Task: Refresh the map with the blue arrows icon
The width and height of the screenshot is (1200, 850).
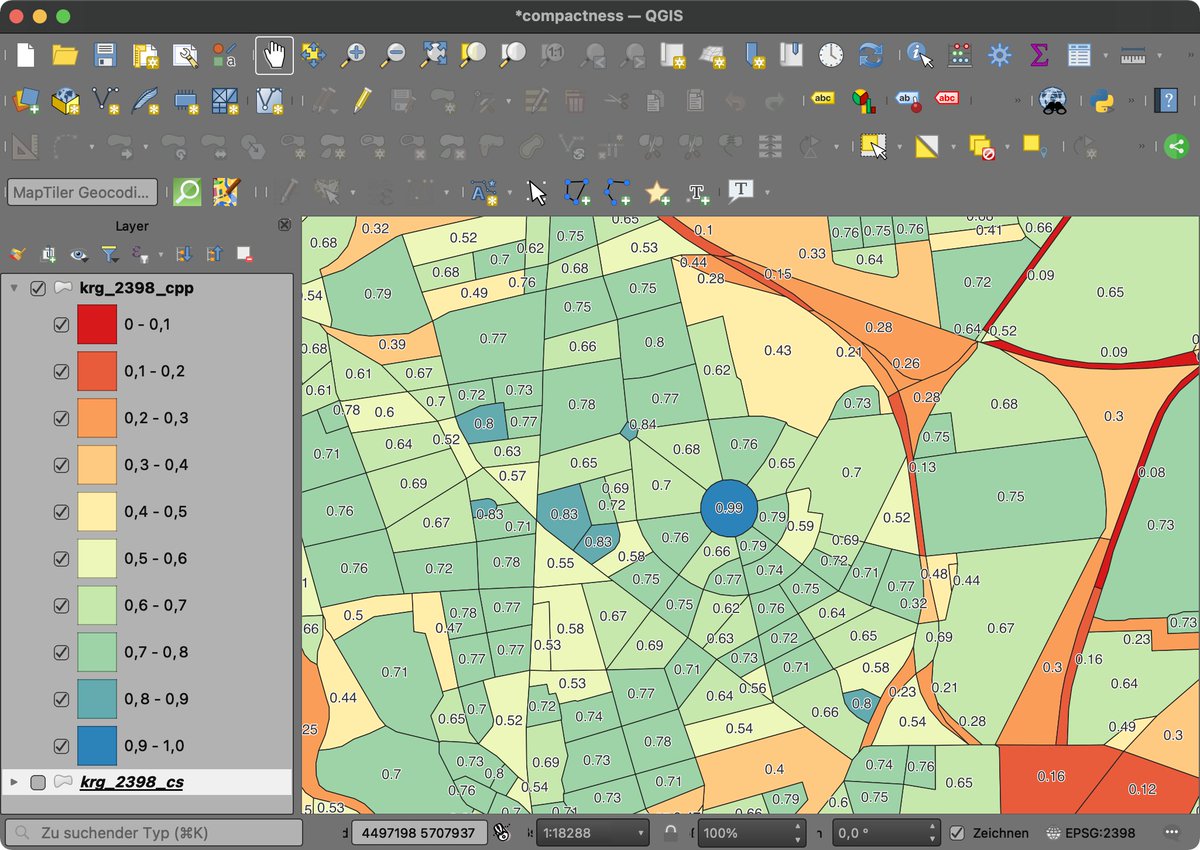Action: pyautogui.click(x=871, y=55)
